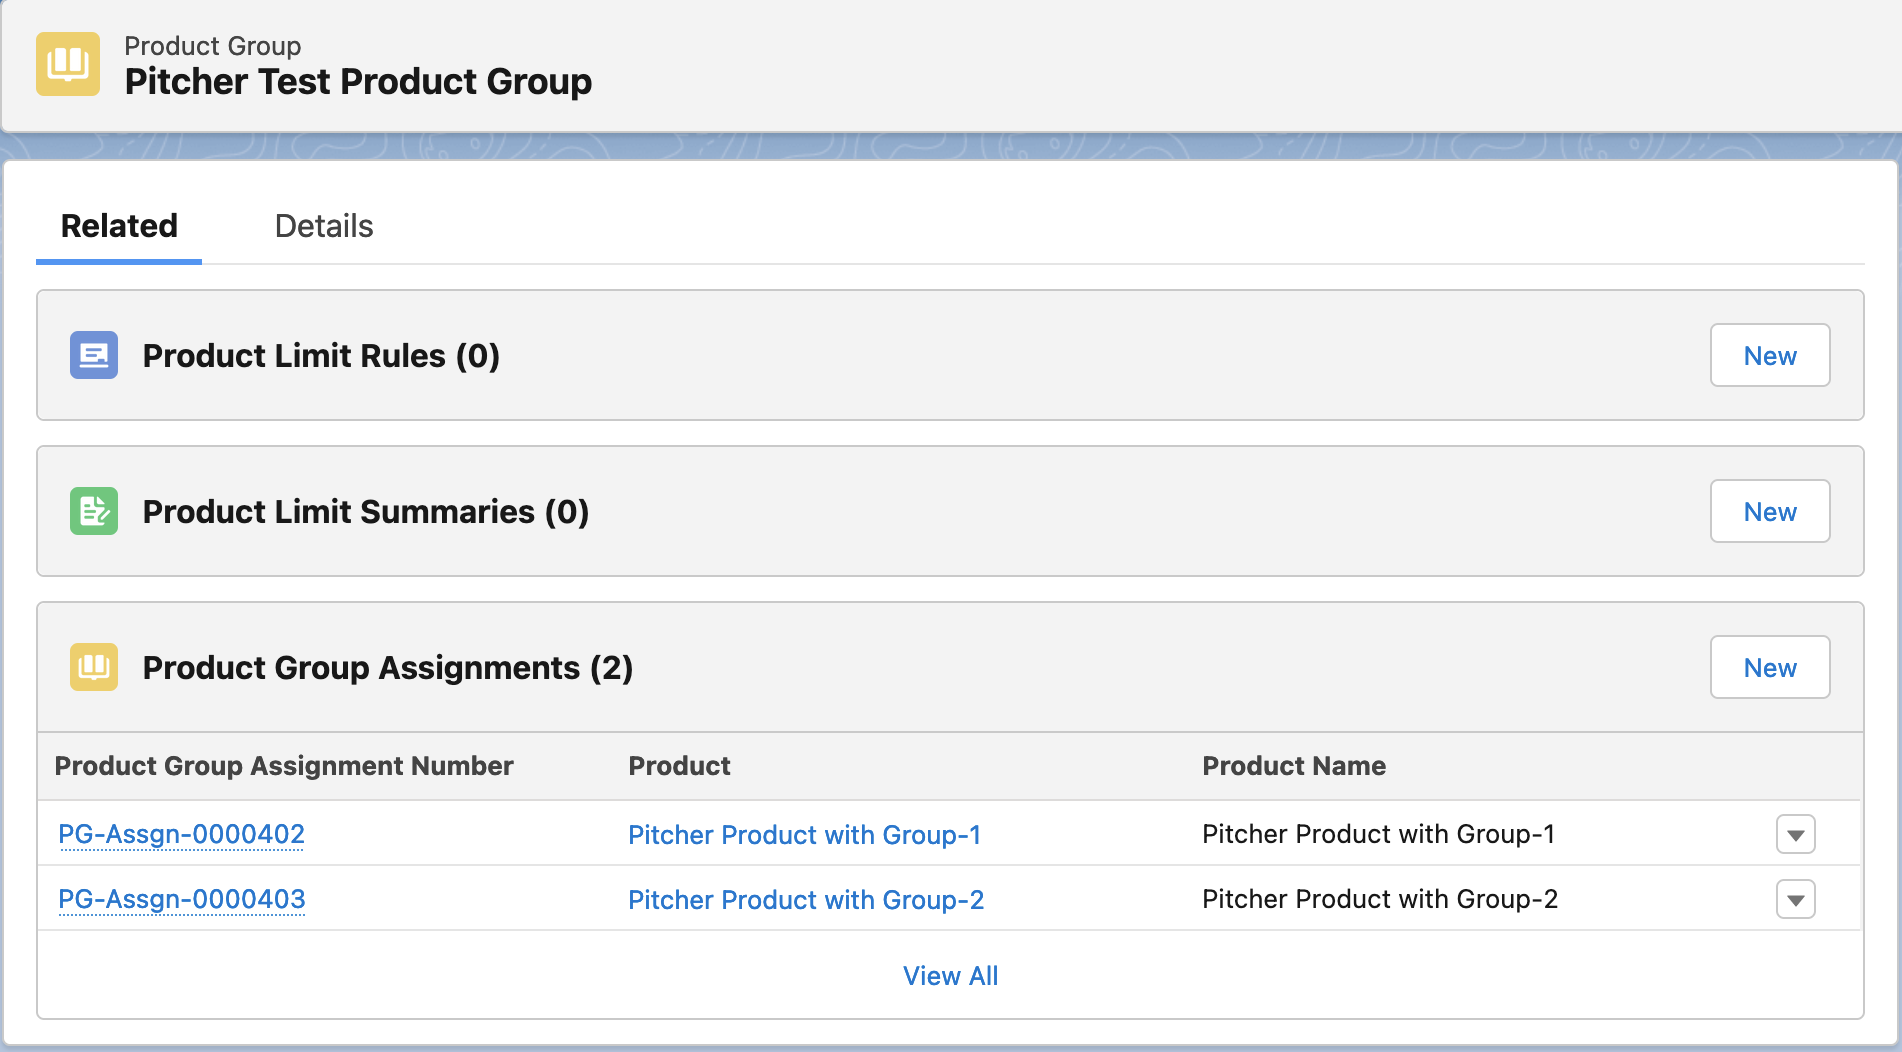Create New Product Limit Rule
Viewport: 1902px width, 1052px height.
coord(1769,355)
